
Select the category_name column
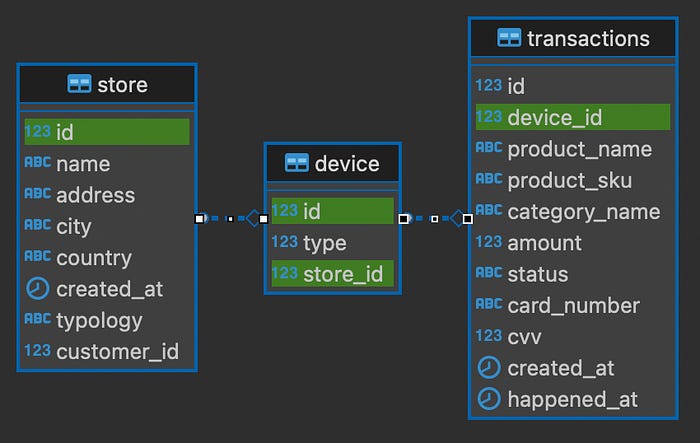(573, 212)
